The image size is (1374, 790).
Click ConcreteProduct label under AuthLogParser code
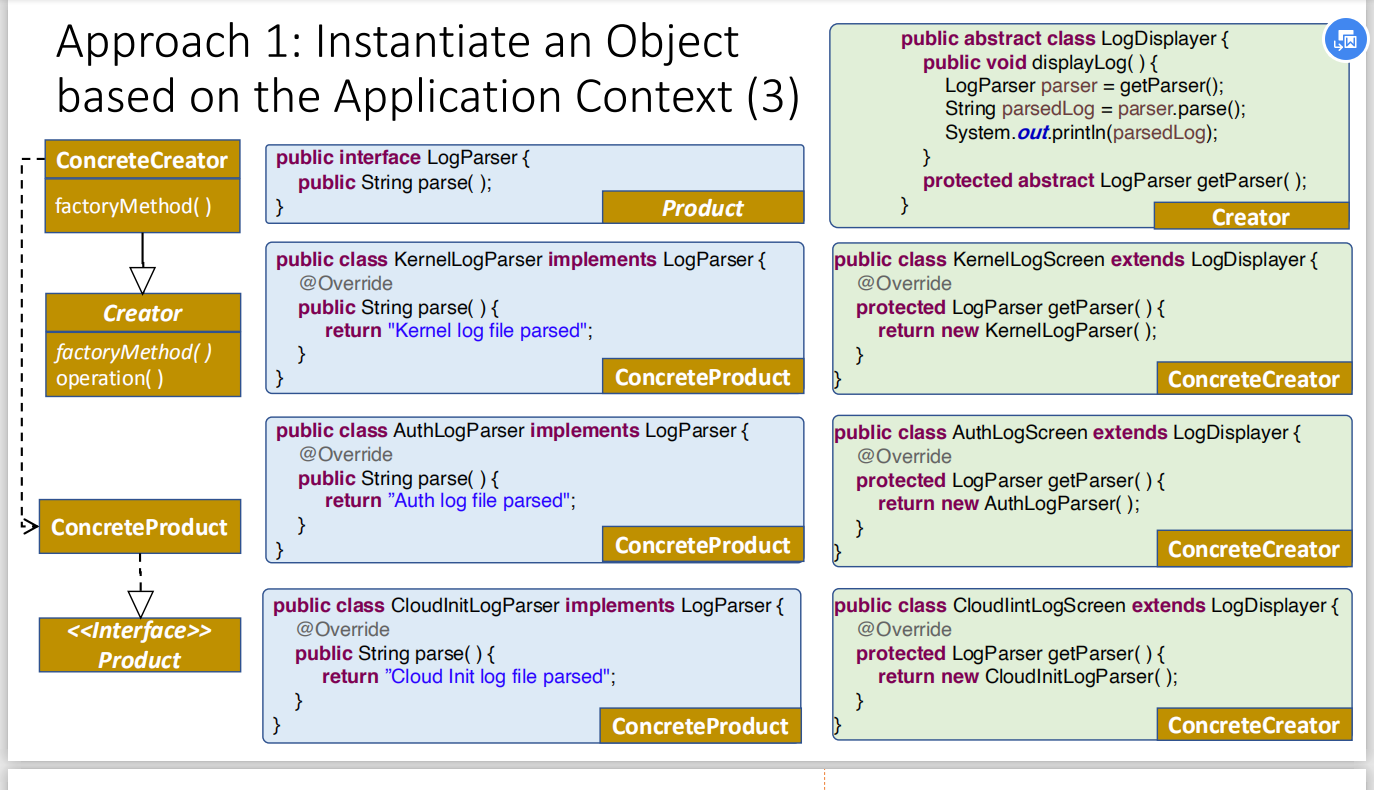pyautogui.click(x=703, y=545)
